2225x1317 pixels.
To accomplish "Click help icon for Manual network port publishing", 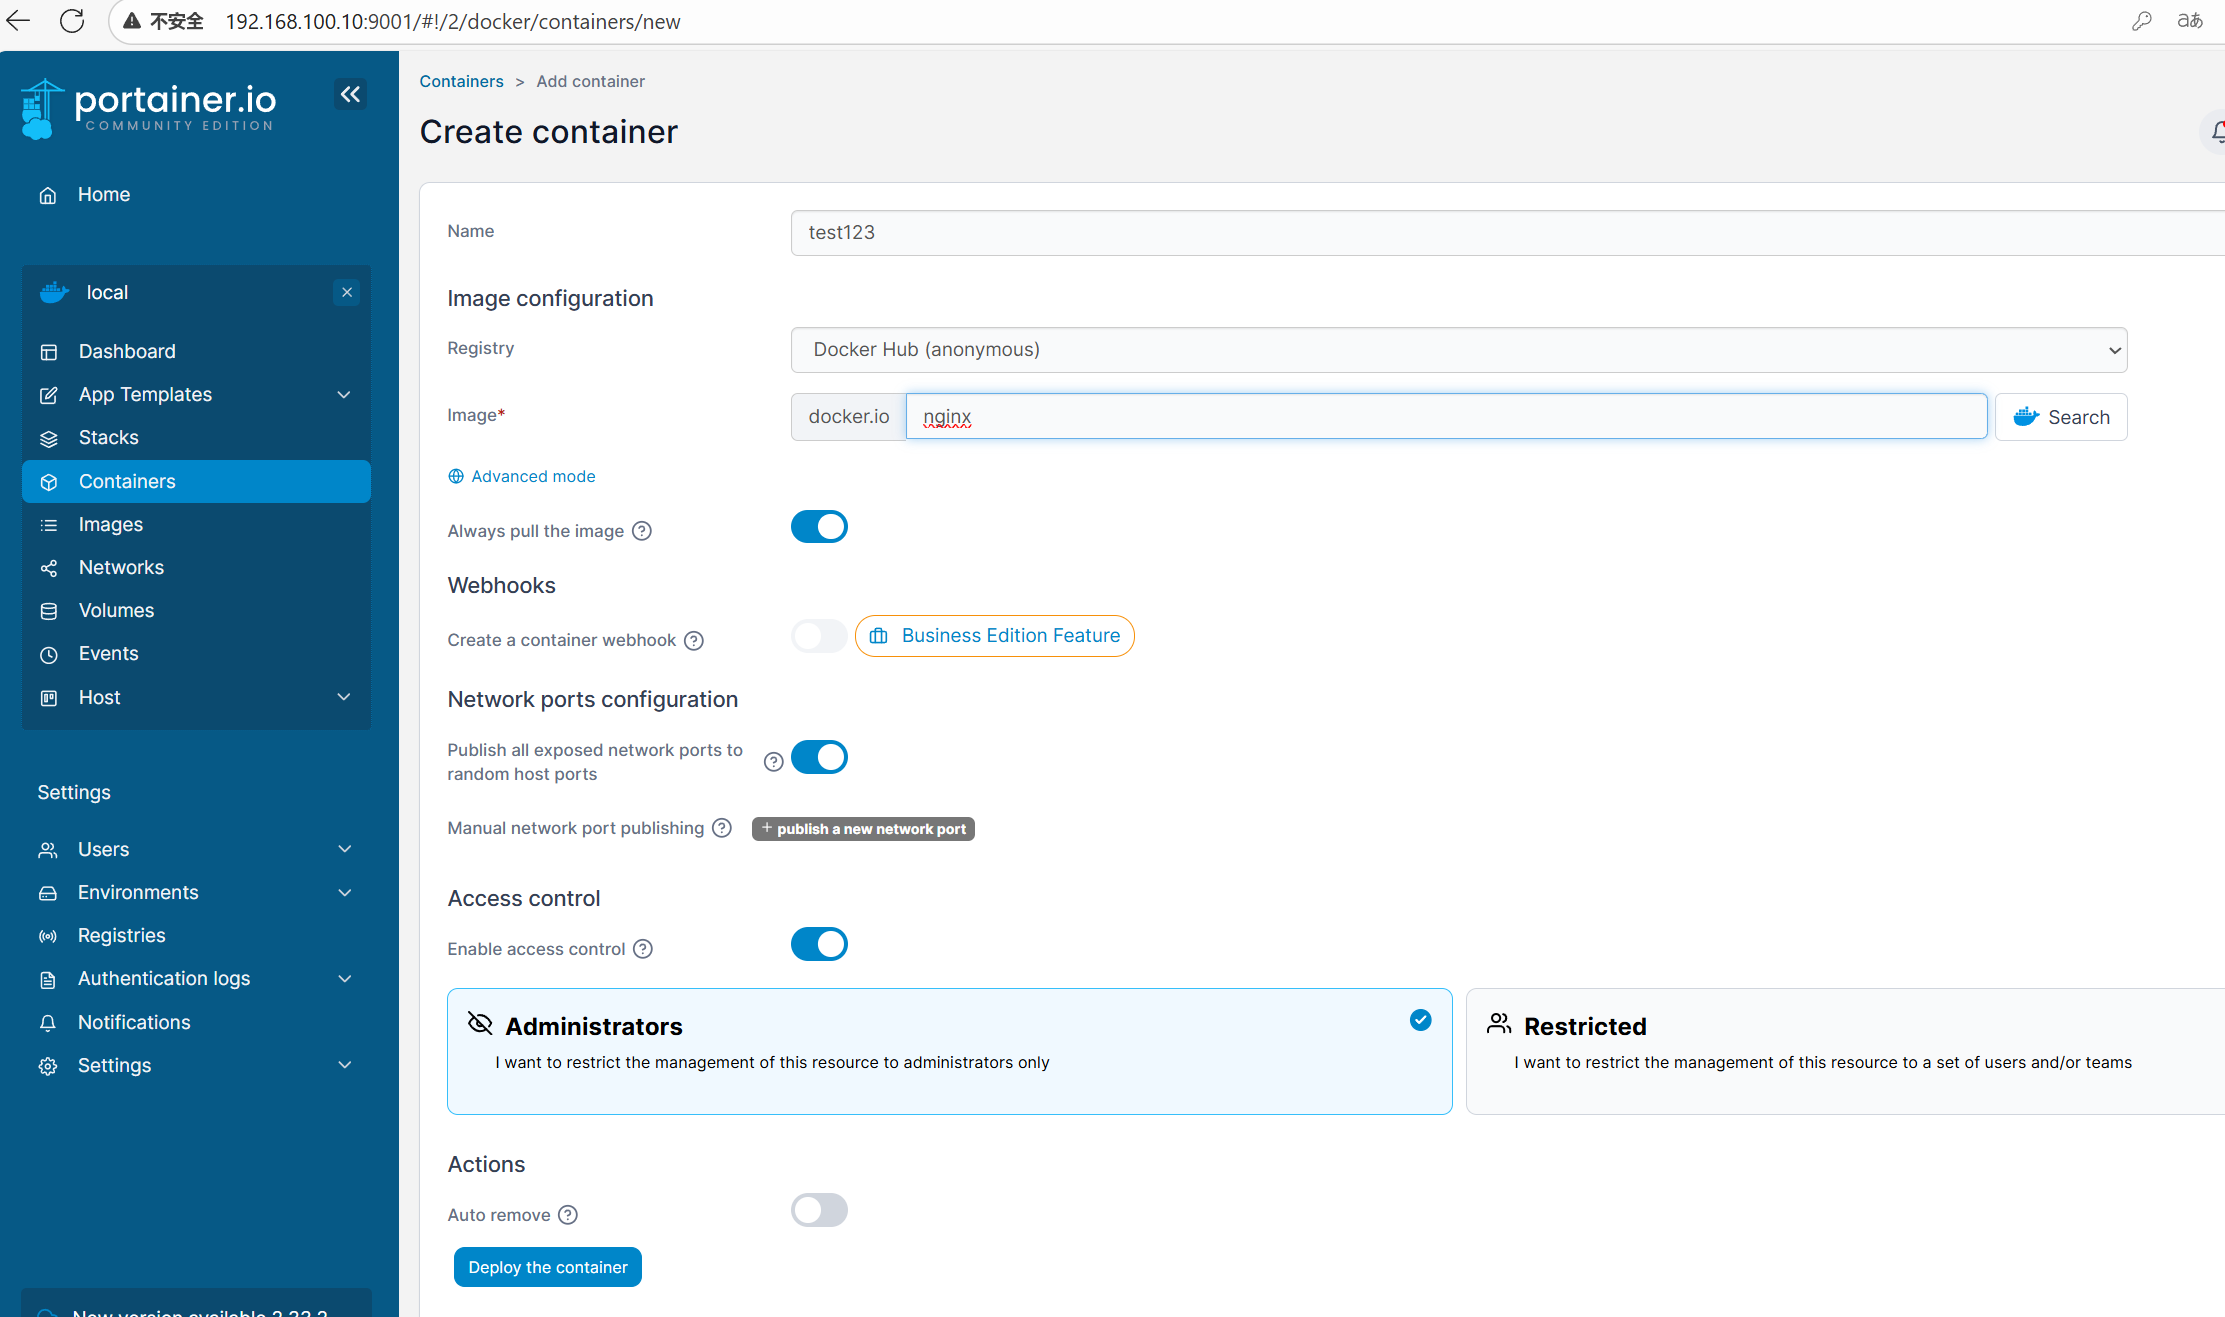I will (722, 828).
